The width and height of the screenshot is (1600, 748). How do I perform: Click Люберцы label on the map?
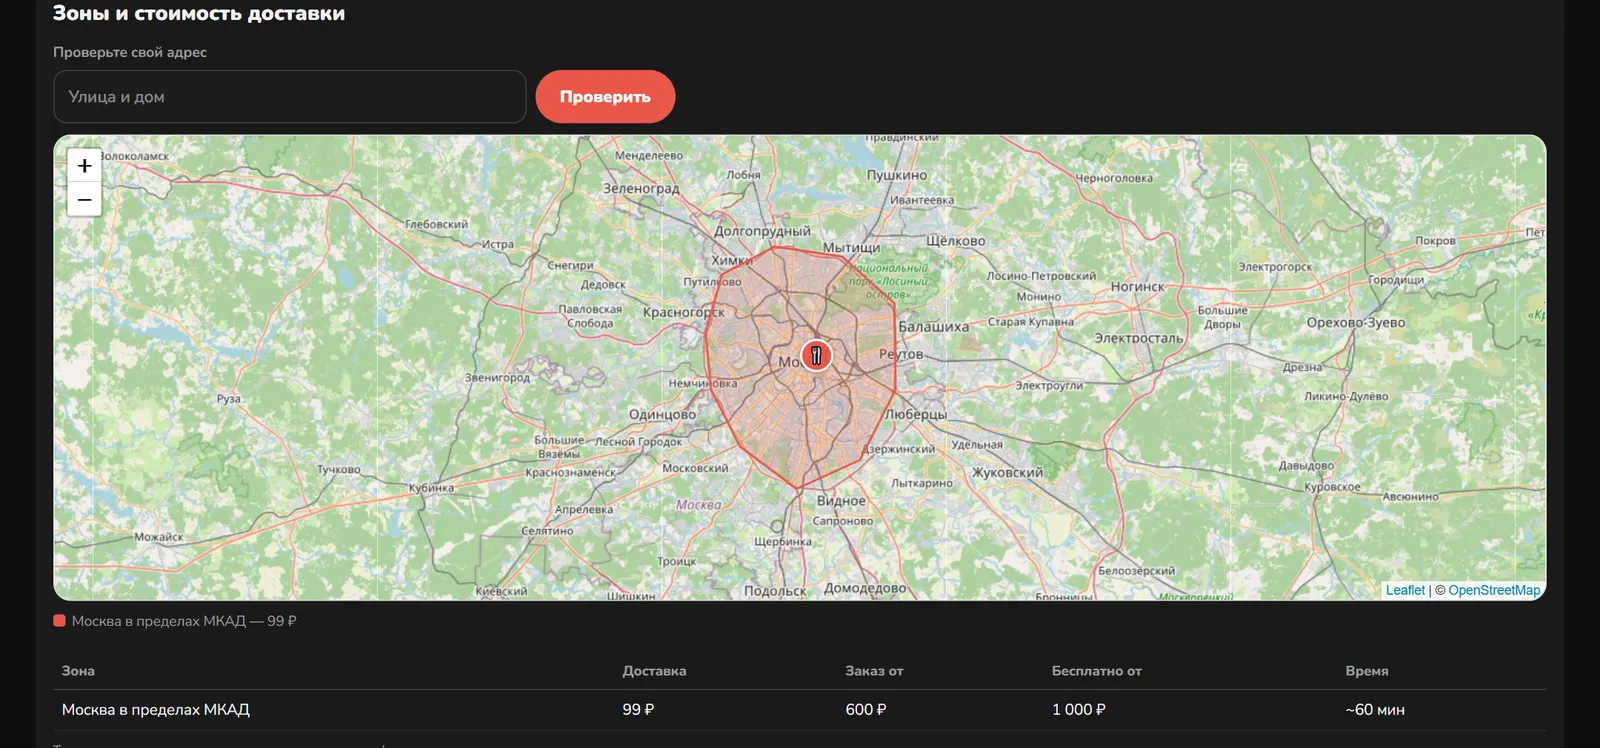[x=915, y=414]
